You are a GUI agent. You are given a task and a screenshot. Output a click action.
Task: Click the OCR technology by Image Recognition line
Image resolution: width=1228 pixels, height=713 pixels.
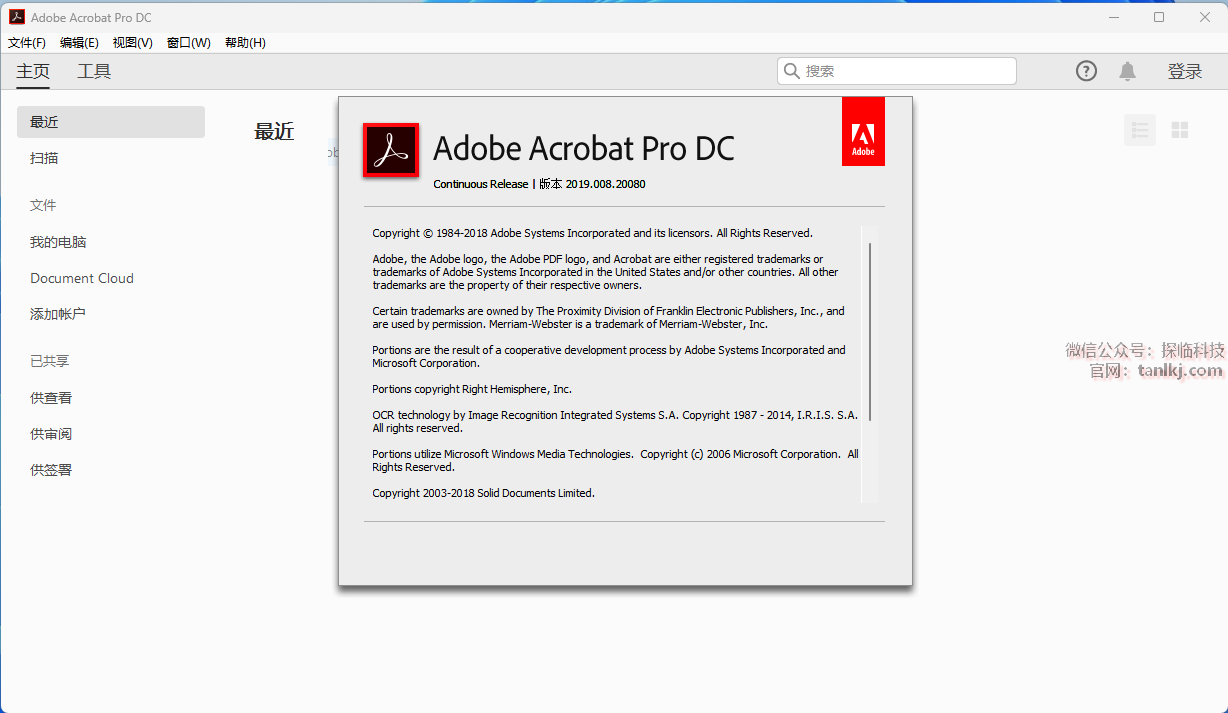[615, 421]
